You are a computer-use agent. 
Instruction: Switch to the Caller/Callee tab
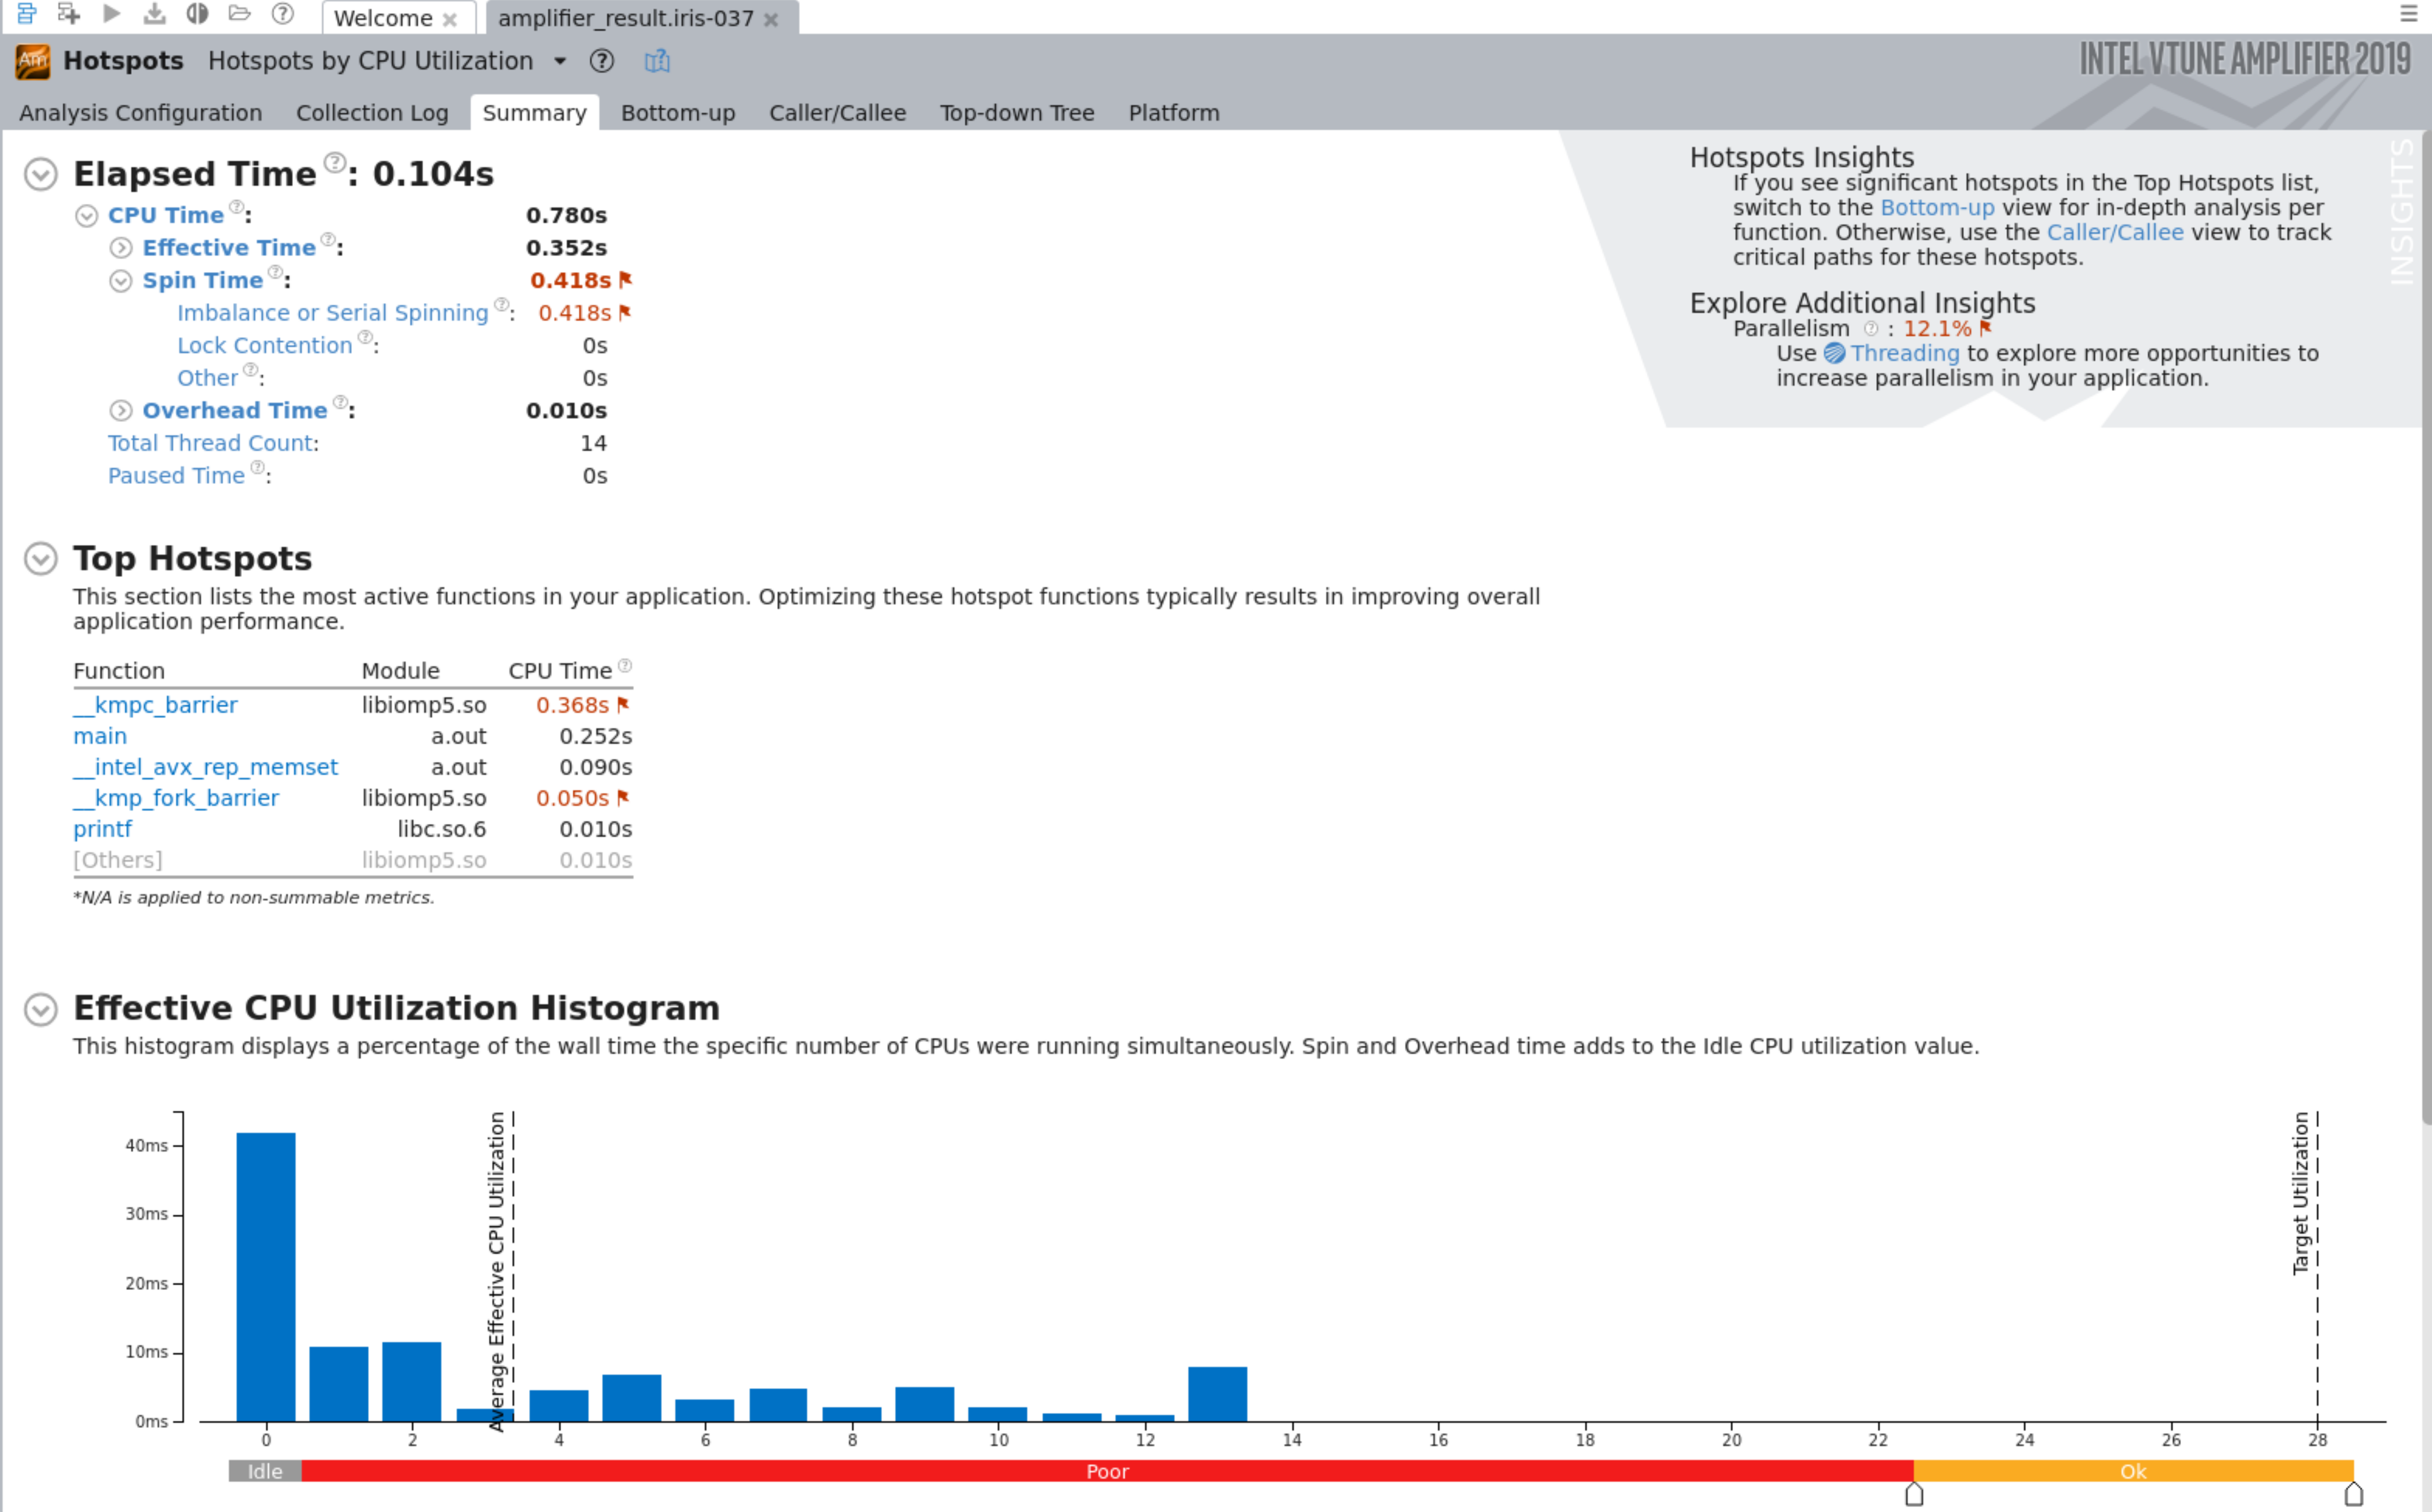[837, 113]
